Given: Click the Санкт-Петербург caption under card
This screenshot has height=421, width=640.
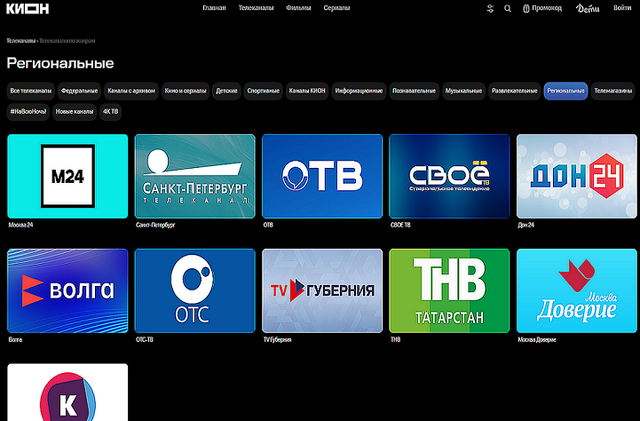Looking at the screenshot, I should click(156, 225).
